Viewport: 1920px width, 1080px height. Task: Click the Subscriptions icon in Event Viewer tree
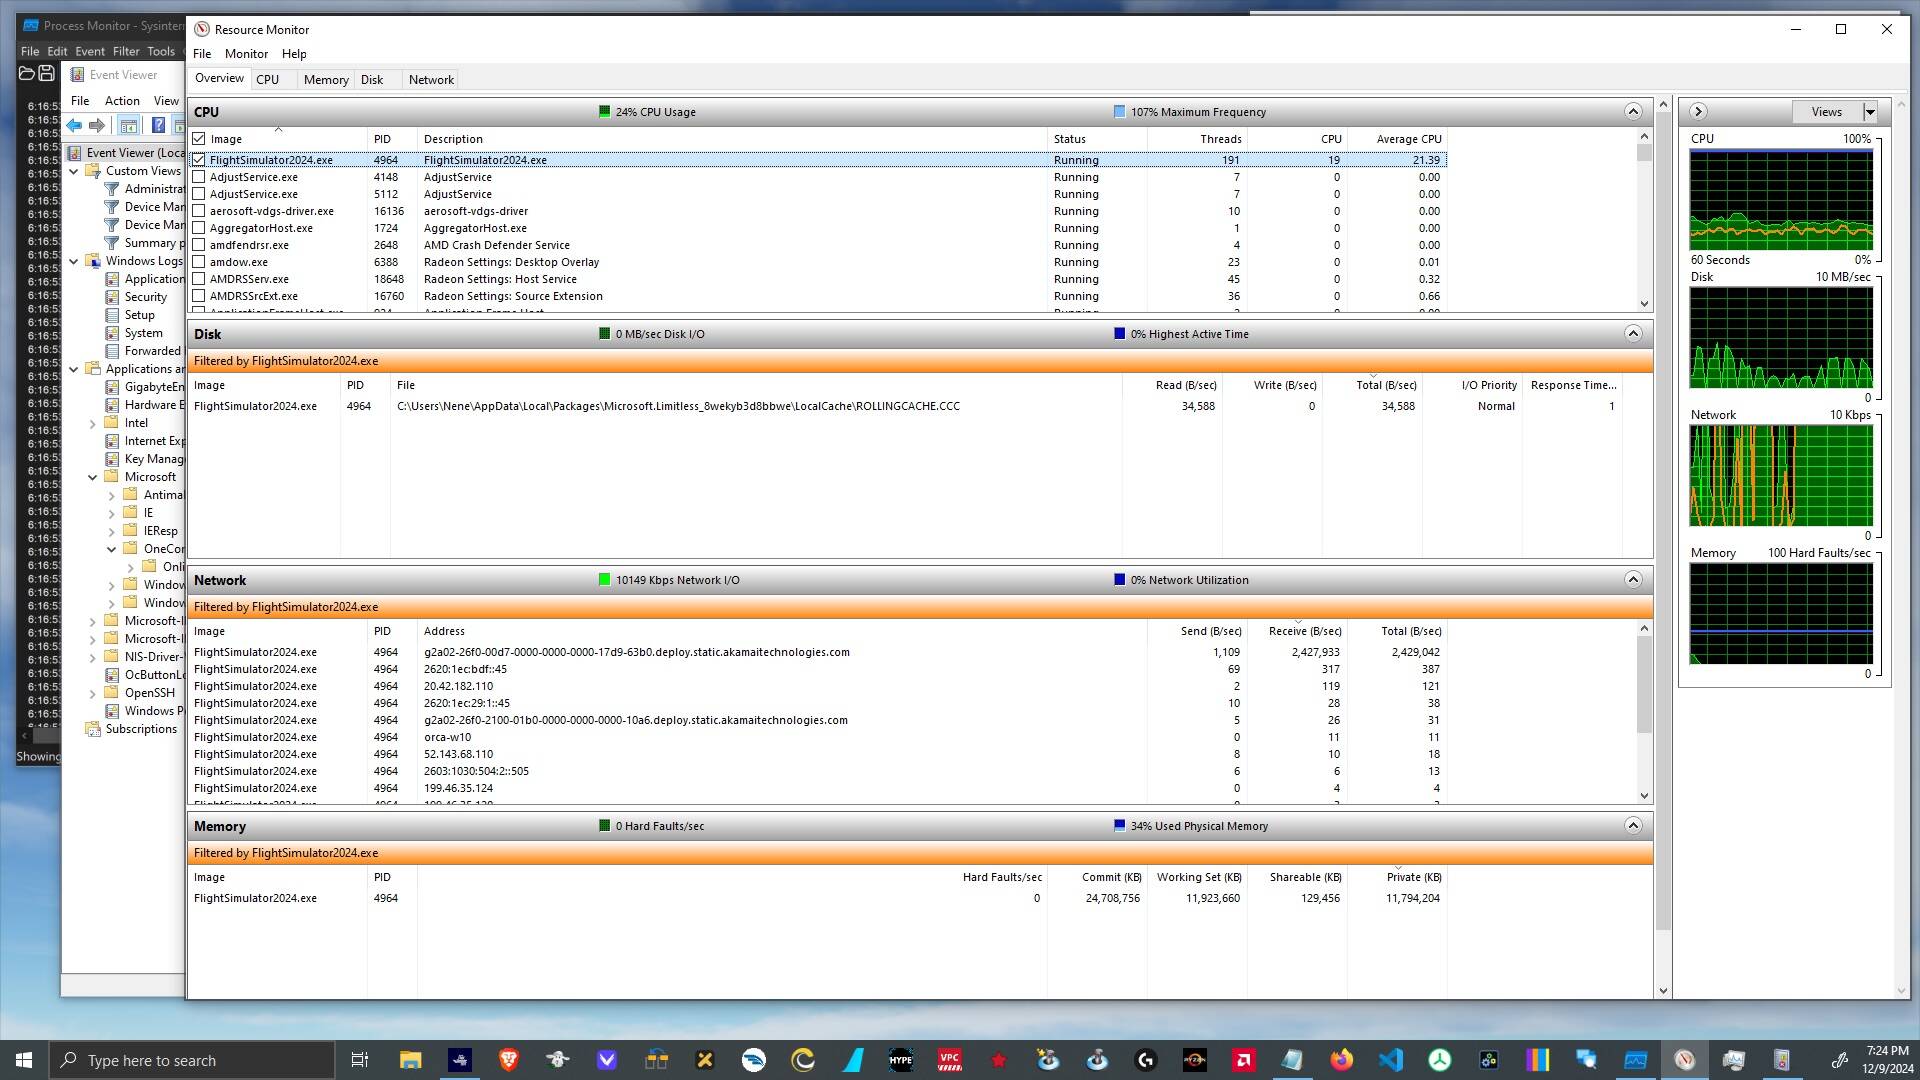pyautogui.click(x=94, y=729)
